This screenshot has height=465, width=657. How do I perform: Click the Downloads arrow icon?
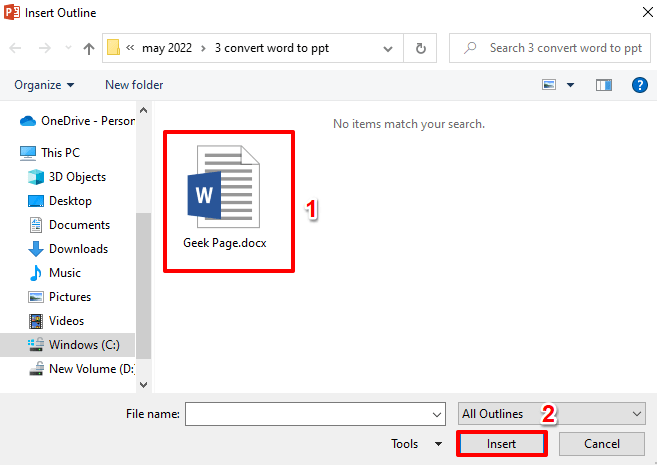36,249
